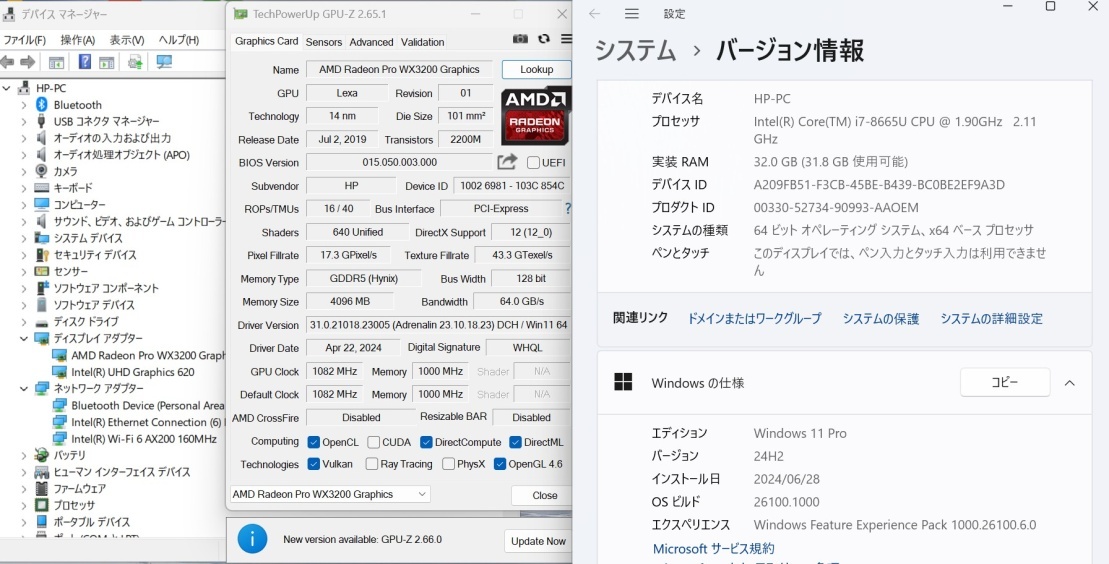Click the AMD Radeon Graphics logo
The width and height of the screenshot is (1109, 564).
tap(535, 115)
